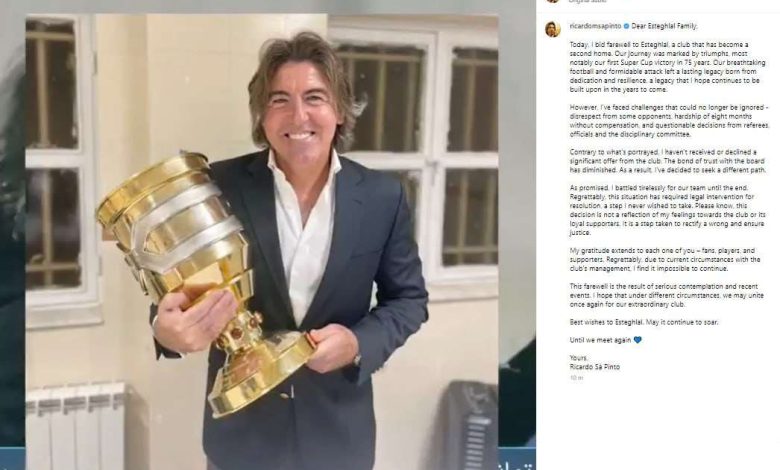Click the 10 m post timestamp
780x470 pixels.
(x=577, y=378)
